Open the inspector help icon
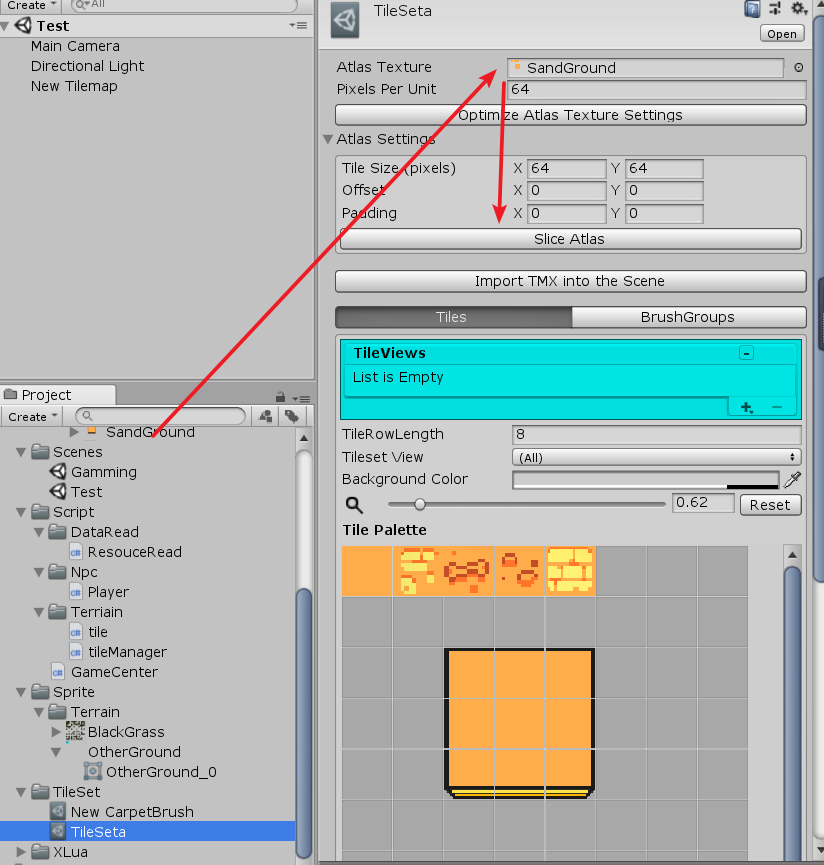This screenshot has height=865, width=824. (x=751, y=9)
